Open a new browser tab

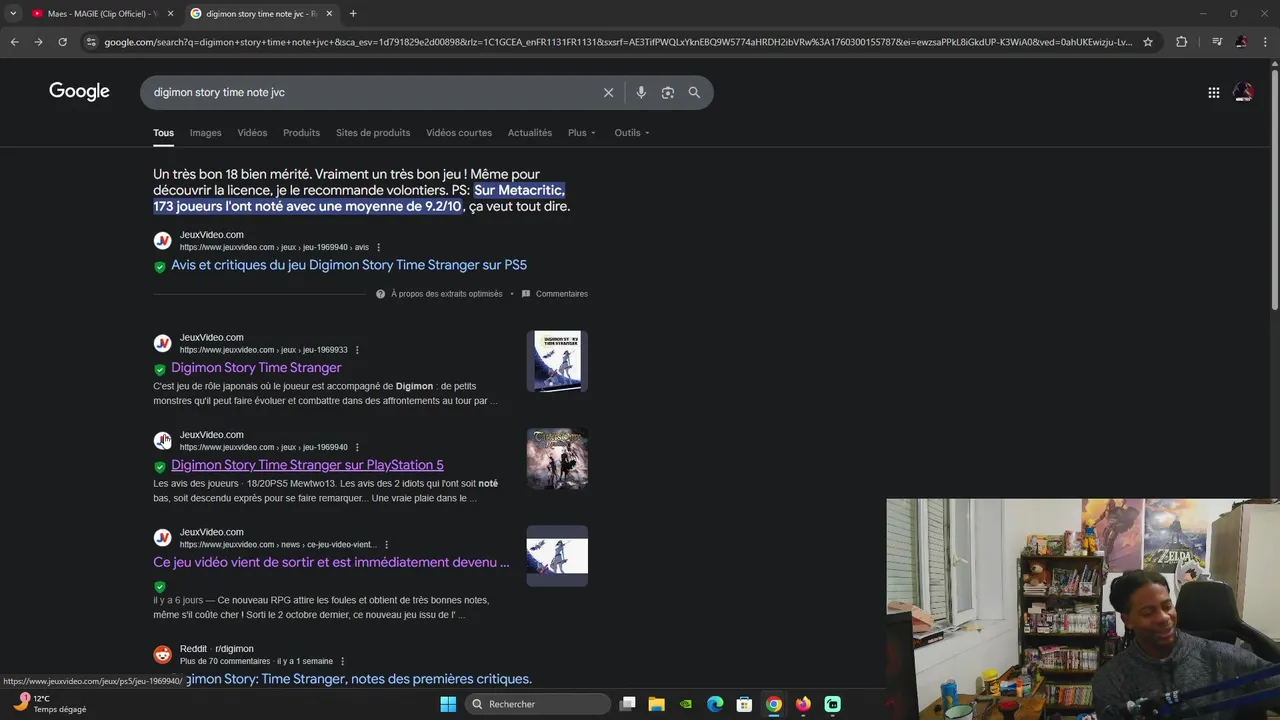point(353,13)
